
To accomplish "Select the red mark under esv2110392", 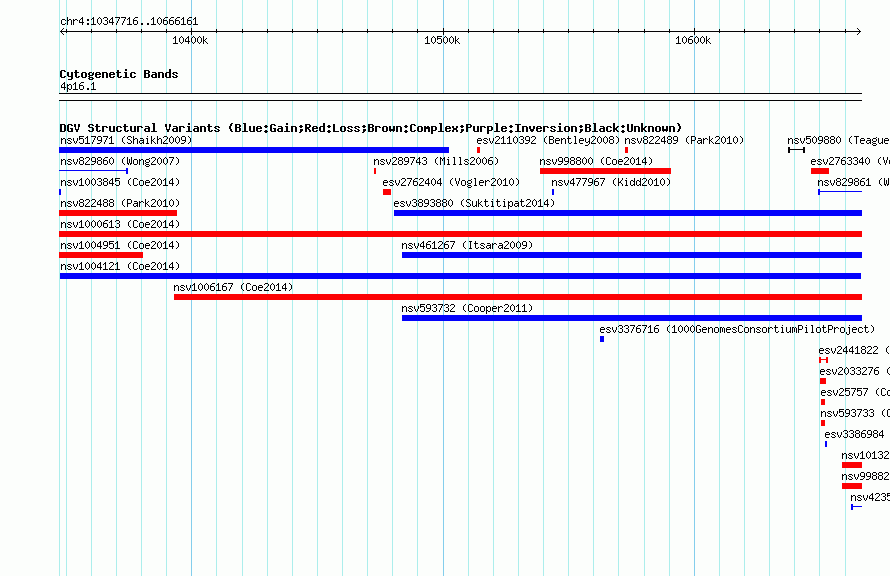I will click(478, 150).
